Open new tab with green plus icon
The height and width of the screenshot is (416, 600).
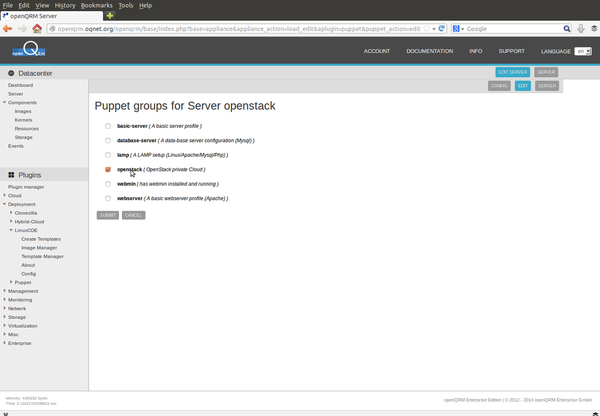point(110,16)
